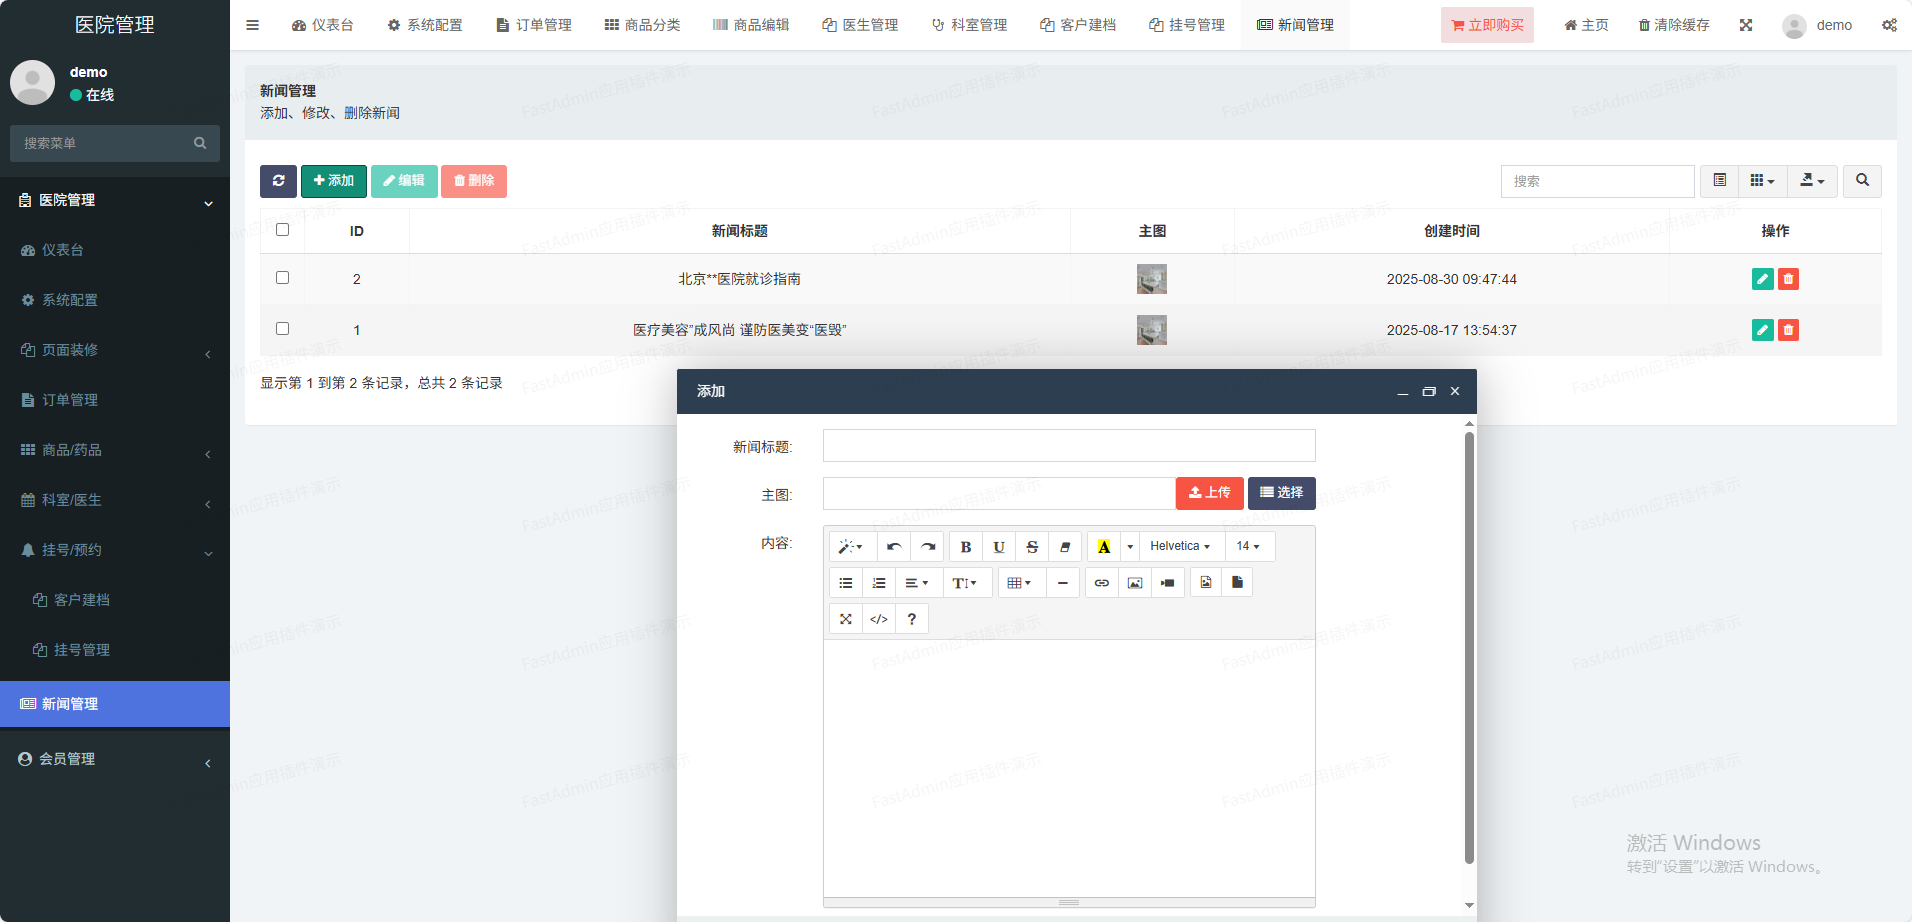The height and width of the screenshot is (922, 1912).
Task: Open the font size 14 dropdown
Action: [x=1248, y=547]
